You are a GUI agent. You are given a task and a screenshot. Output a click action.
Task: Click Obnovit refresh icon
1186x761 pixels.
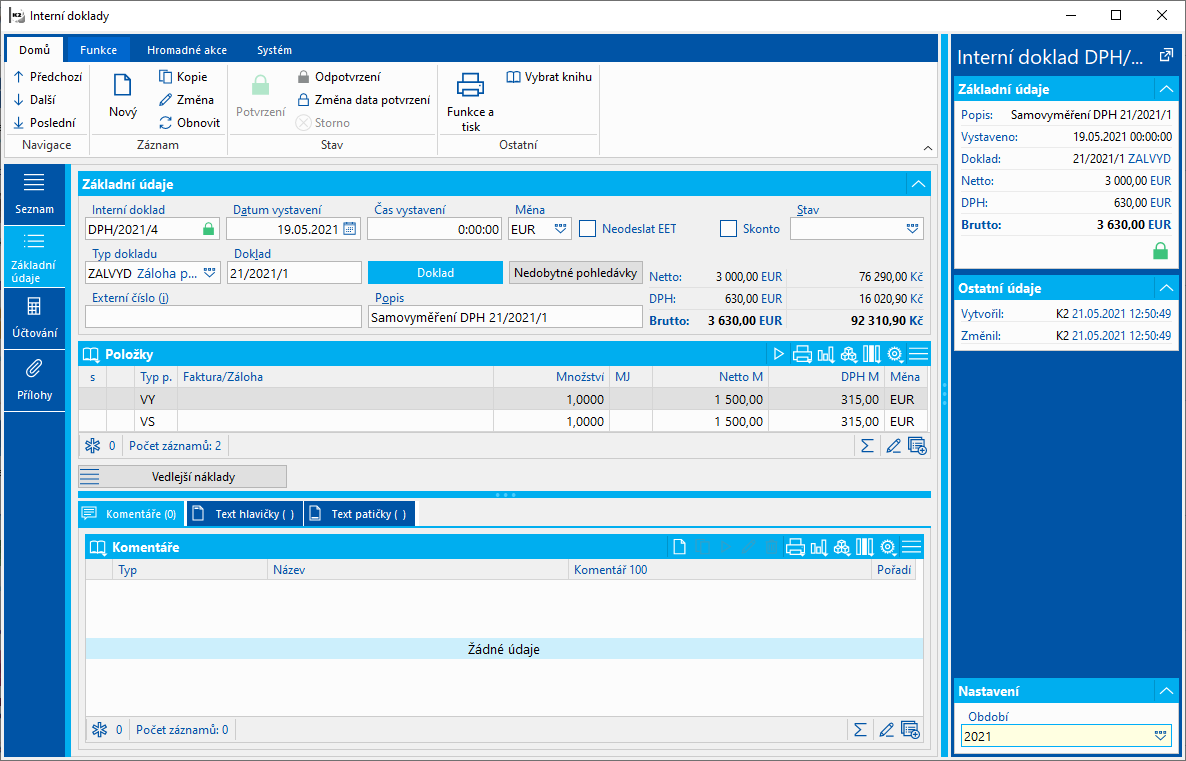pos(166,123)
